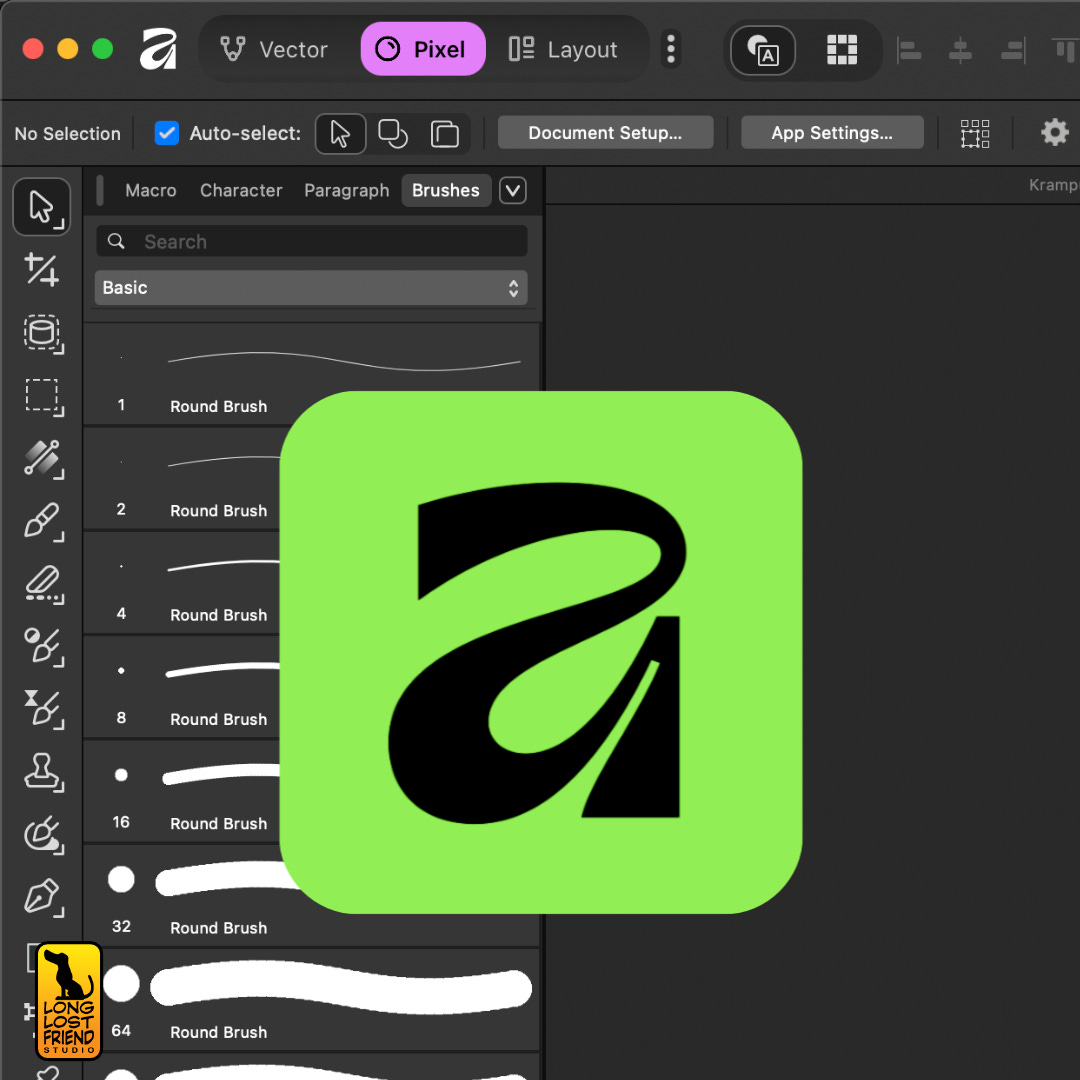Open the Basic brush category dropdown

click(311, 287)
